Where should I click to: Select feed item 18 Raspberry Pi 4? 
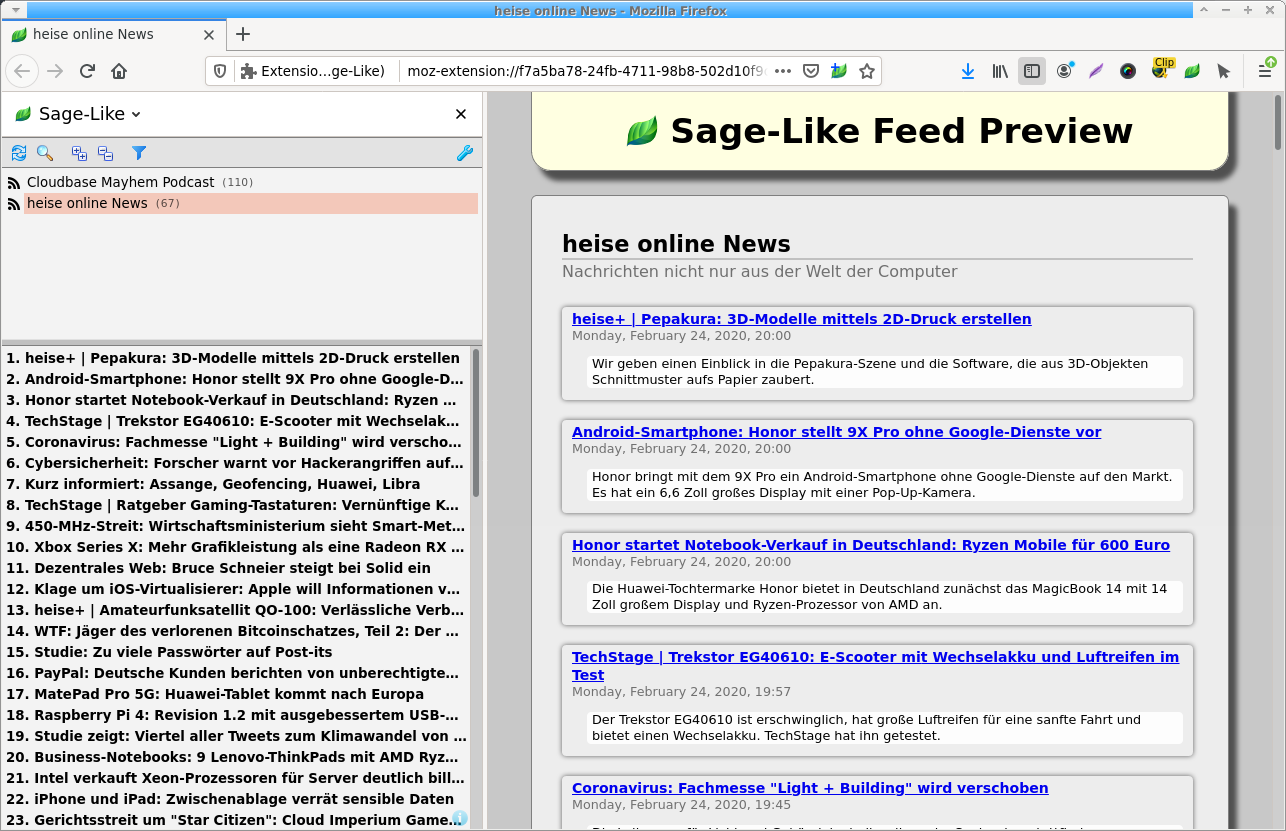click(x=236, y=715)
